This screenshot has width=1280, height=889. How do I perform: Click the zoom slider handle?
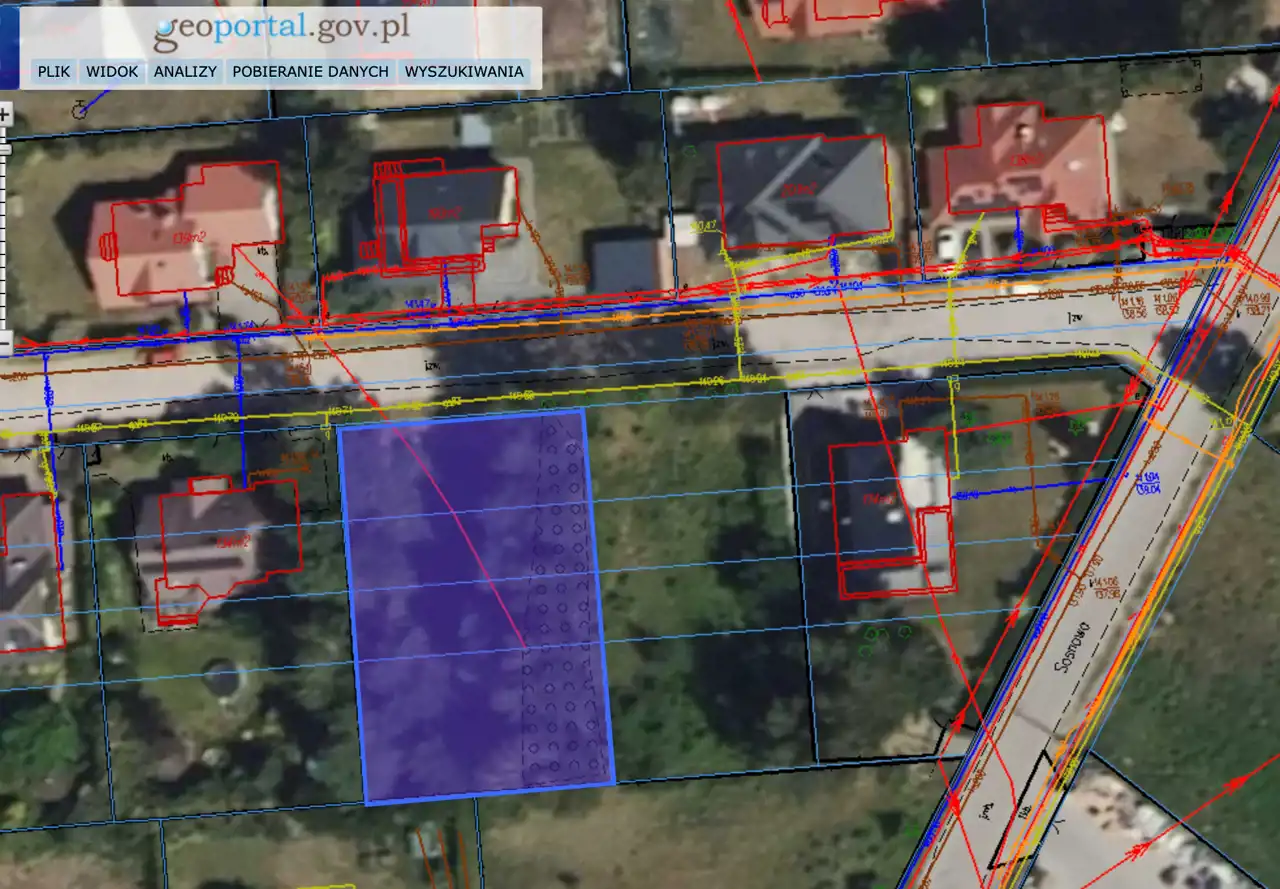pos(4,149)
